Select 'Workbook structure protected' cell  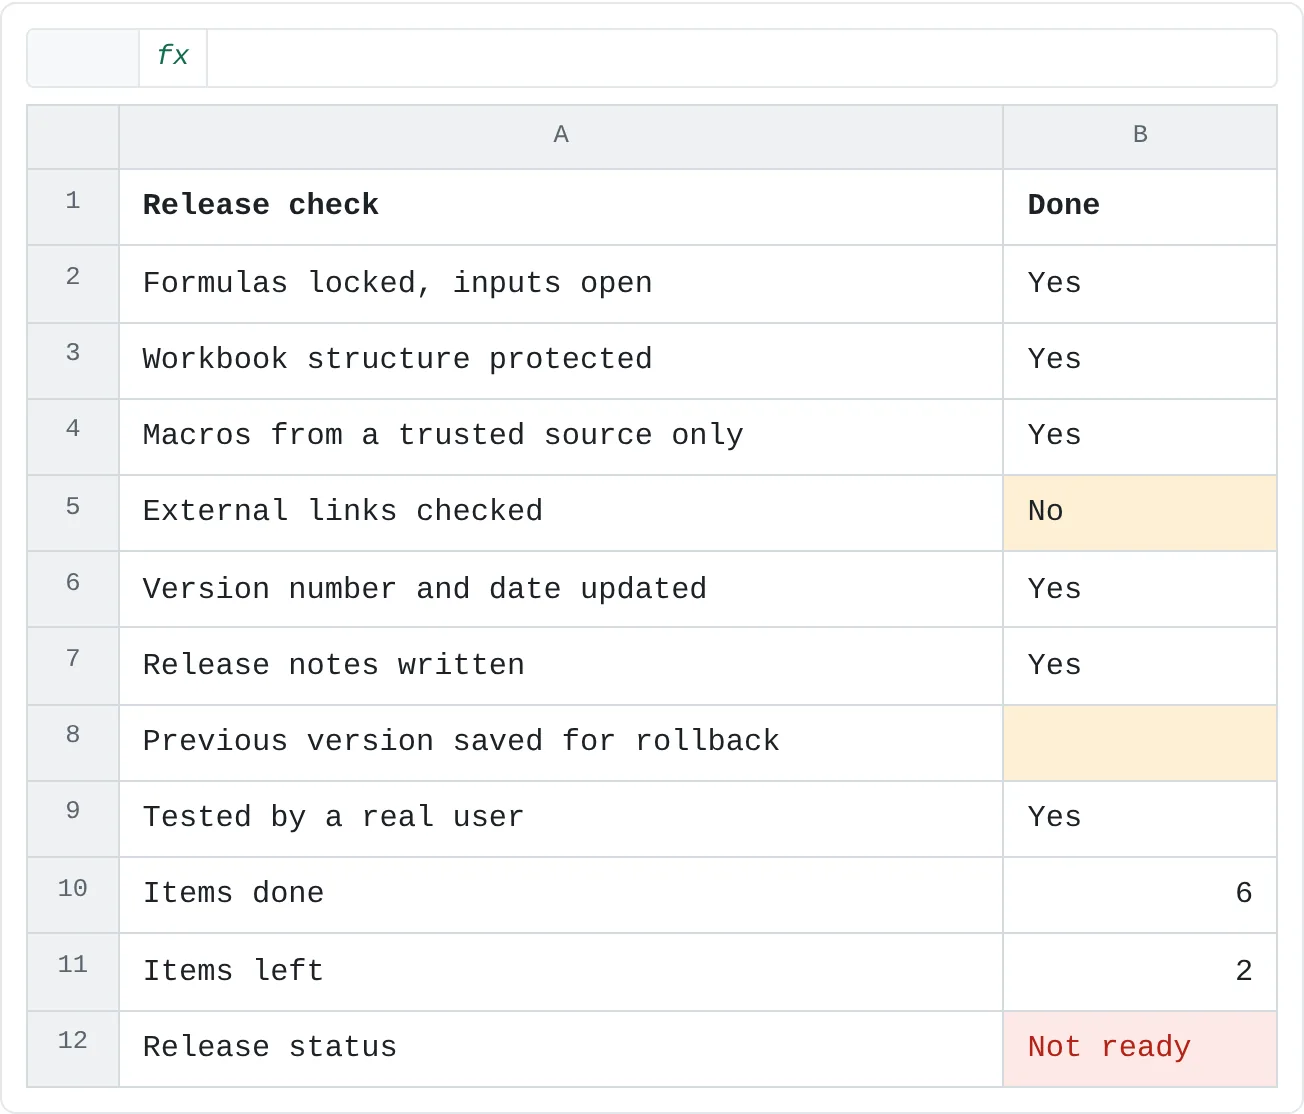[561, 361]
